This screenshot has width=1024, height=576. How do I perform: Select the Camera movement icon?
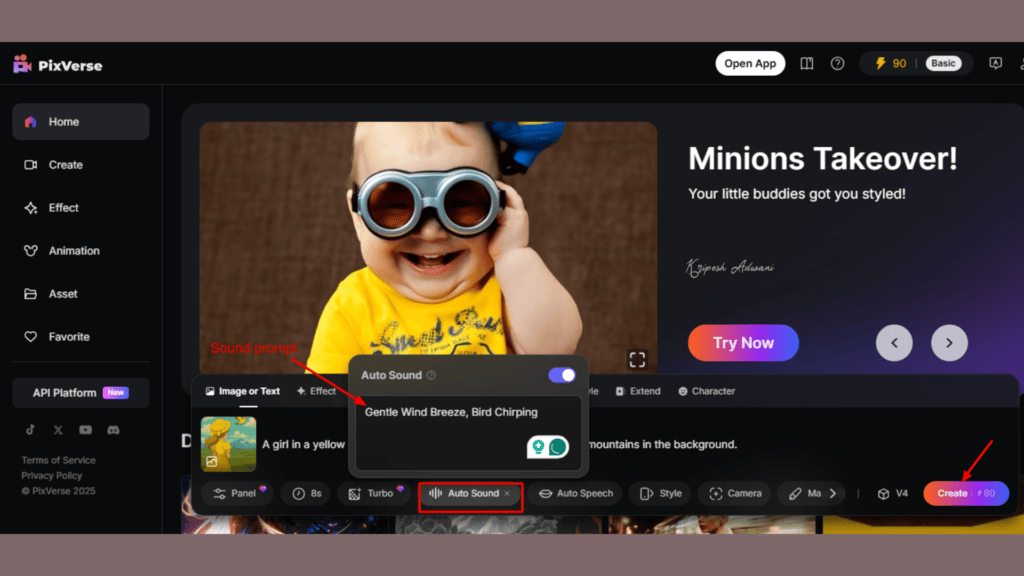[715, 493]
